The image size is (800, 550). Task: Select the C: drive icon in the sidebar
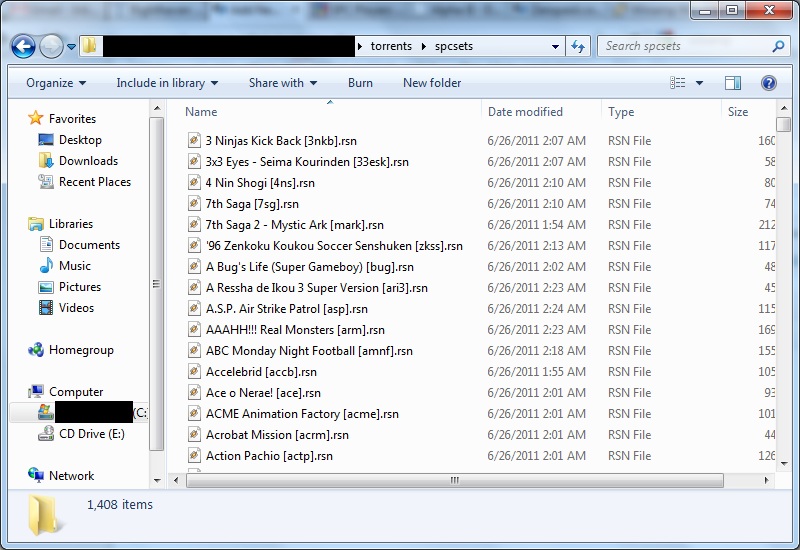click(x=46, y=412)
